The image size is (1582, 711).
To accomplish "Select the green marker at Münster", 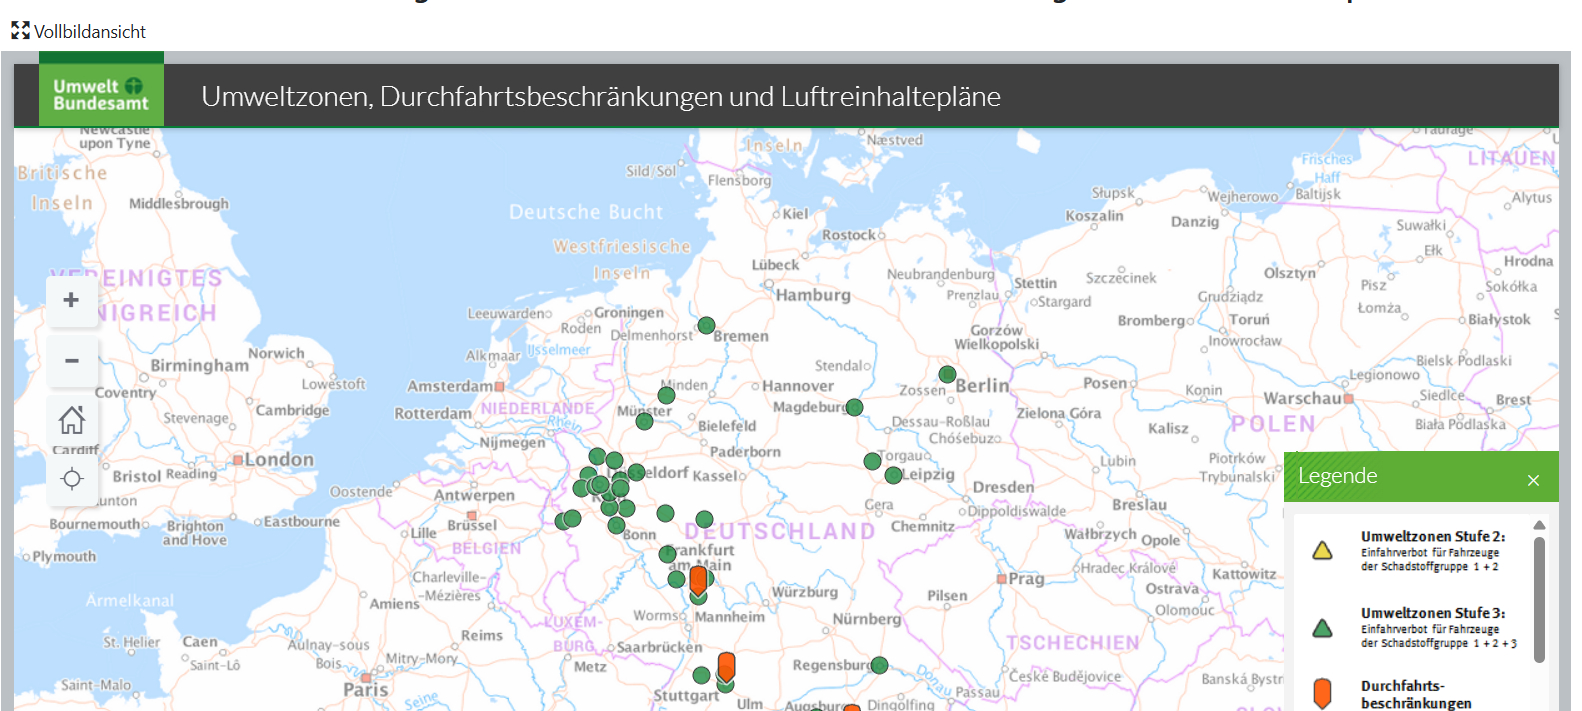I will click(x=645, y=421).
